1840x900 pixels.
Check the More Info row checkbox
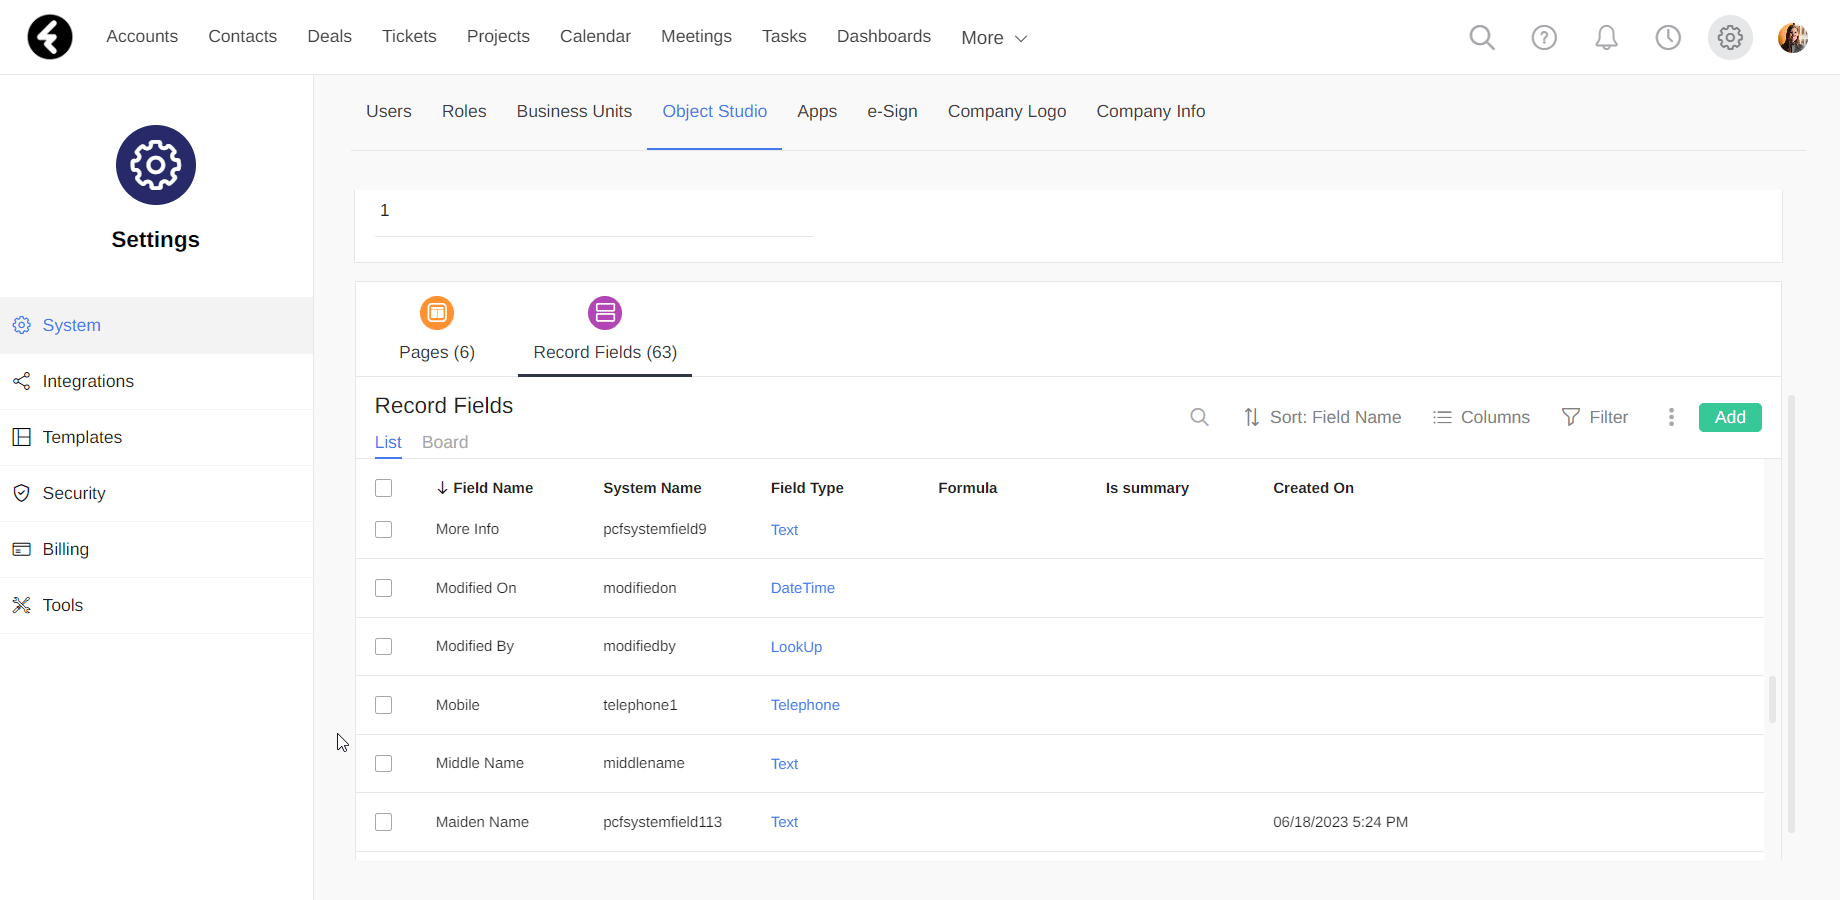tap(383, 529)
